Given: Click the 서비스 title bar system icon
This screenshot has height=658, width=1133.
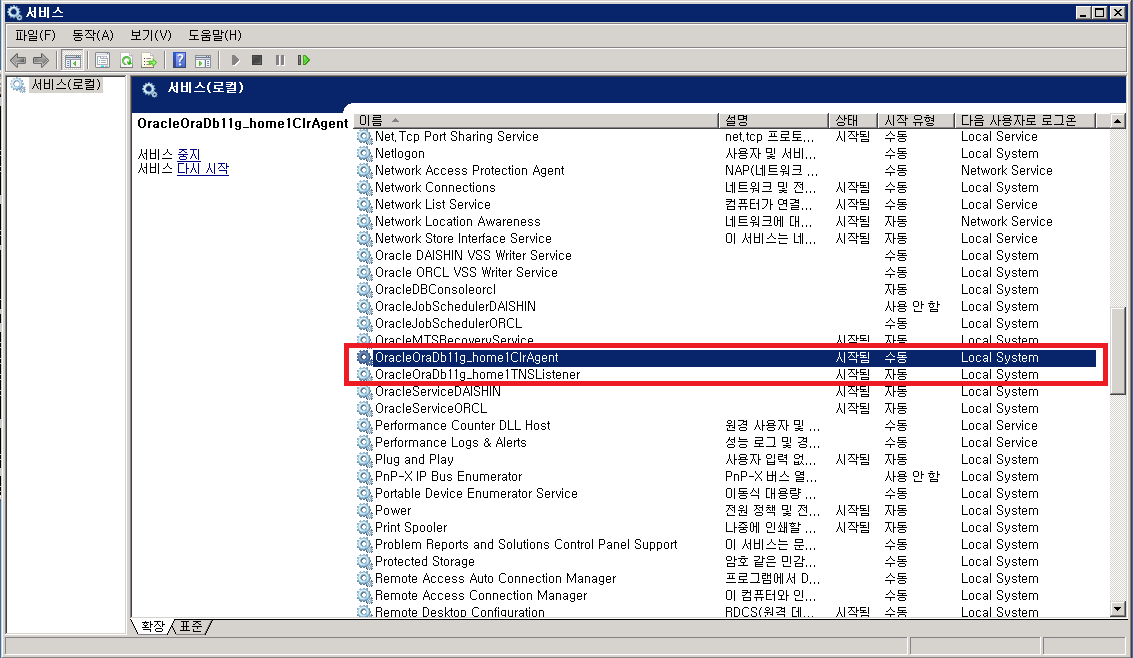Looking at the screenshot, I should click(14, 12).
